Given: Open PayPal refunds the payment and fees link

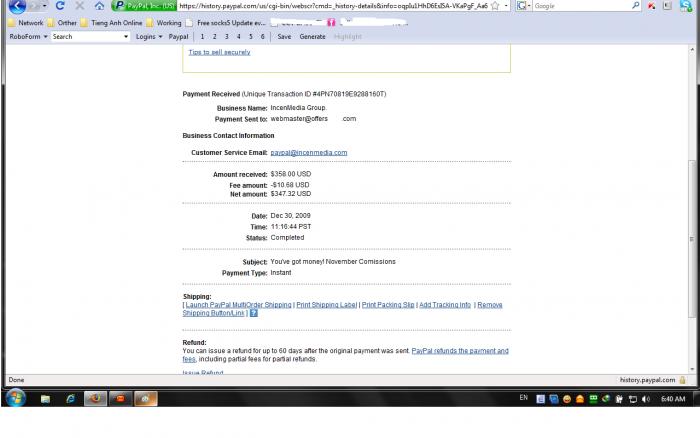Looking at the screenshot, I should pyautogui.click(x=460, y=351).
